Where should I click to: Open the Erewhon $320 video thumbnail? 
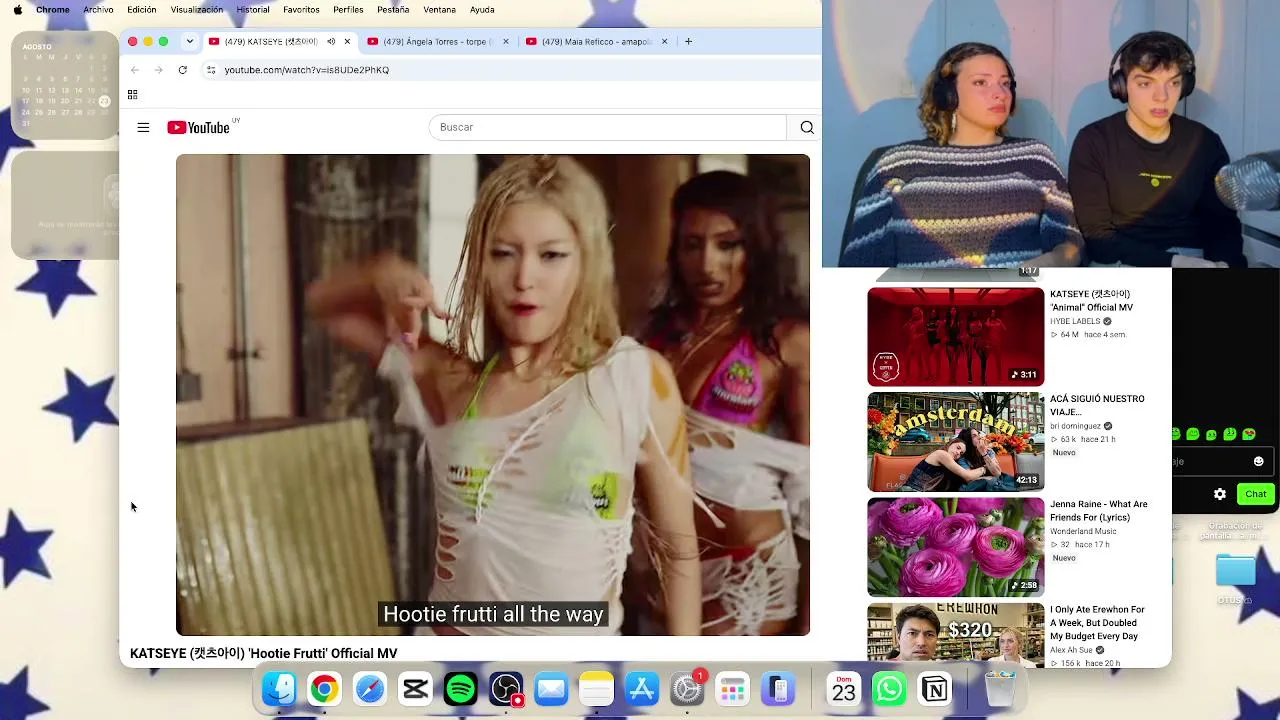pyautogui.click(x=955, y=635)
